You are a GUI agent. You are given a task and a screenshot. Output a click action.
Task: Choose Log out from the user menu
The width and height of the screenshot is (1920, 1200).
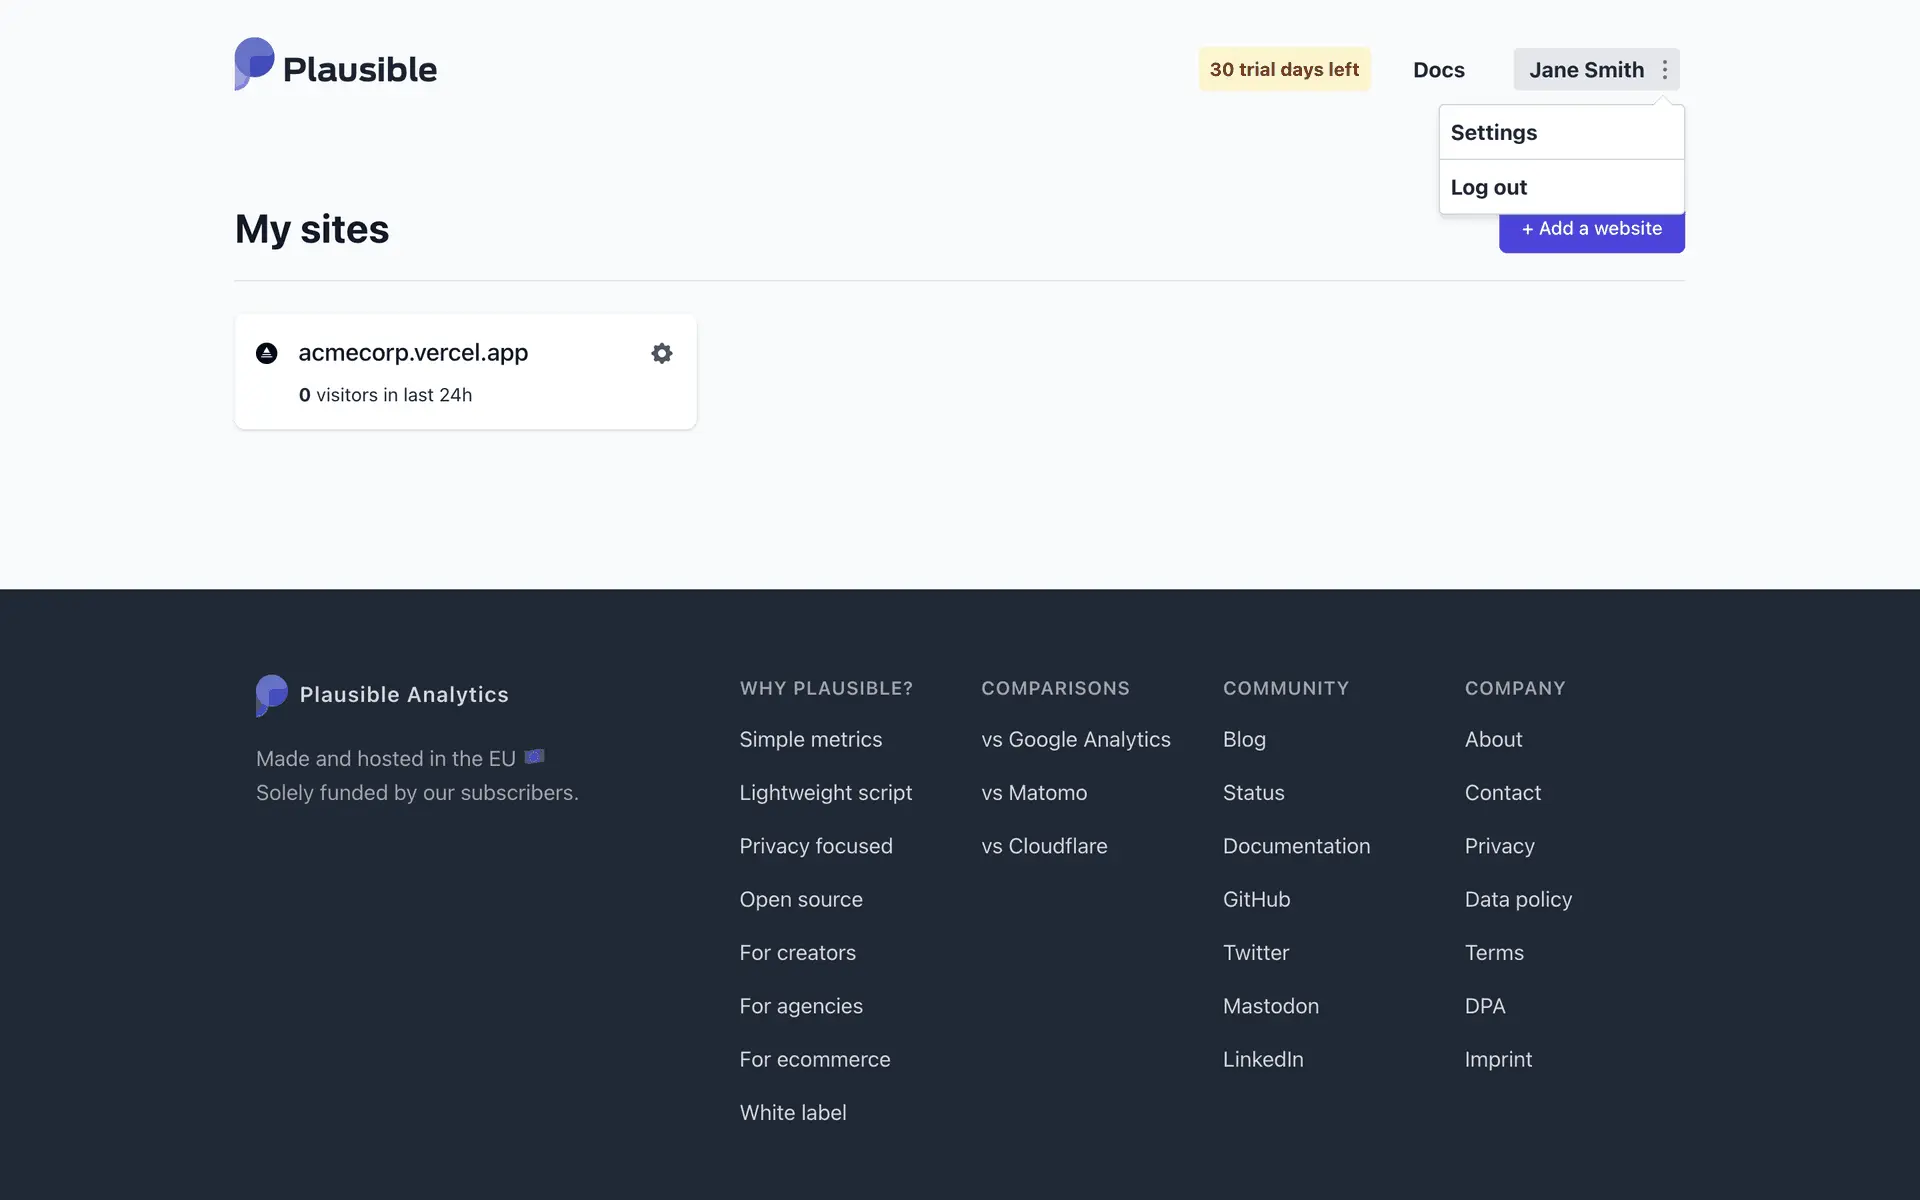click(1488, 188)
